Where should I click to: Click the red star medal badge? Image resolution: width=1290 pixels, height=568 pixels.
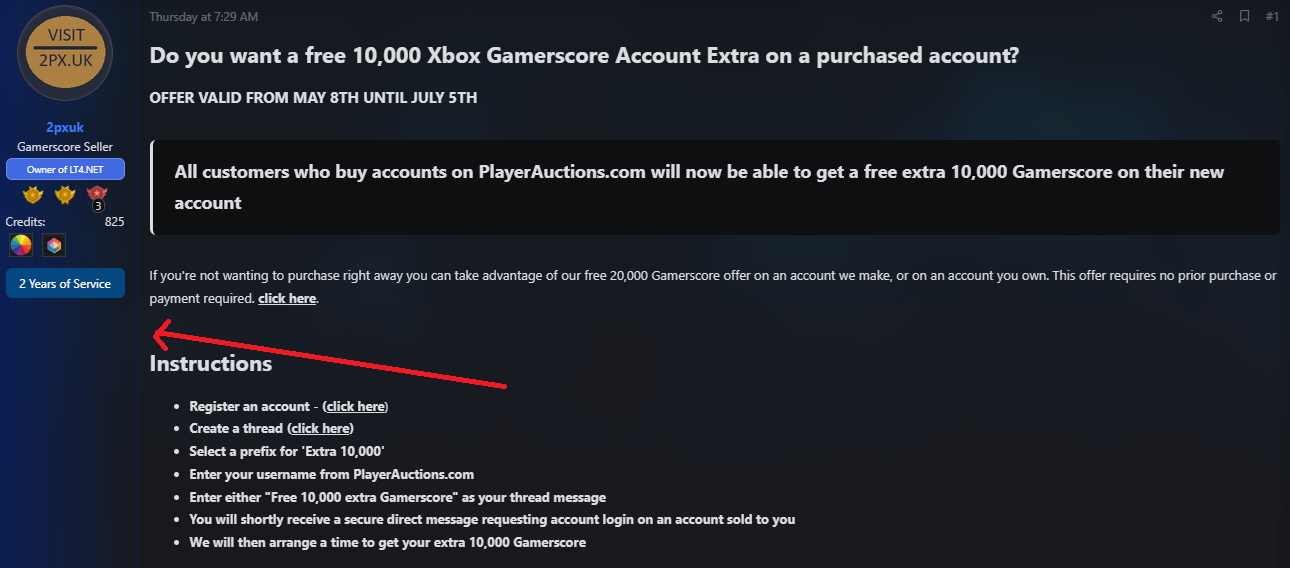97,196
